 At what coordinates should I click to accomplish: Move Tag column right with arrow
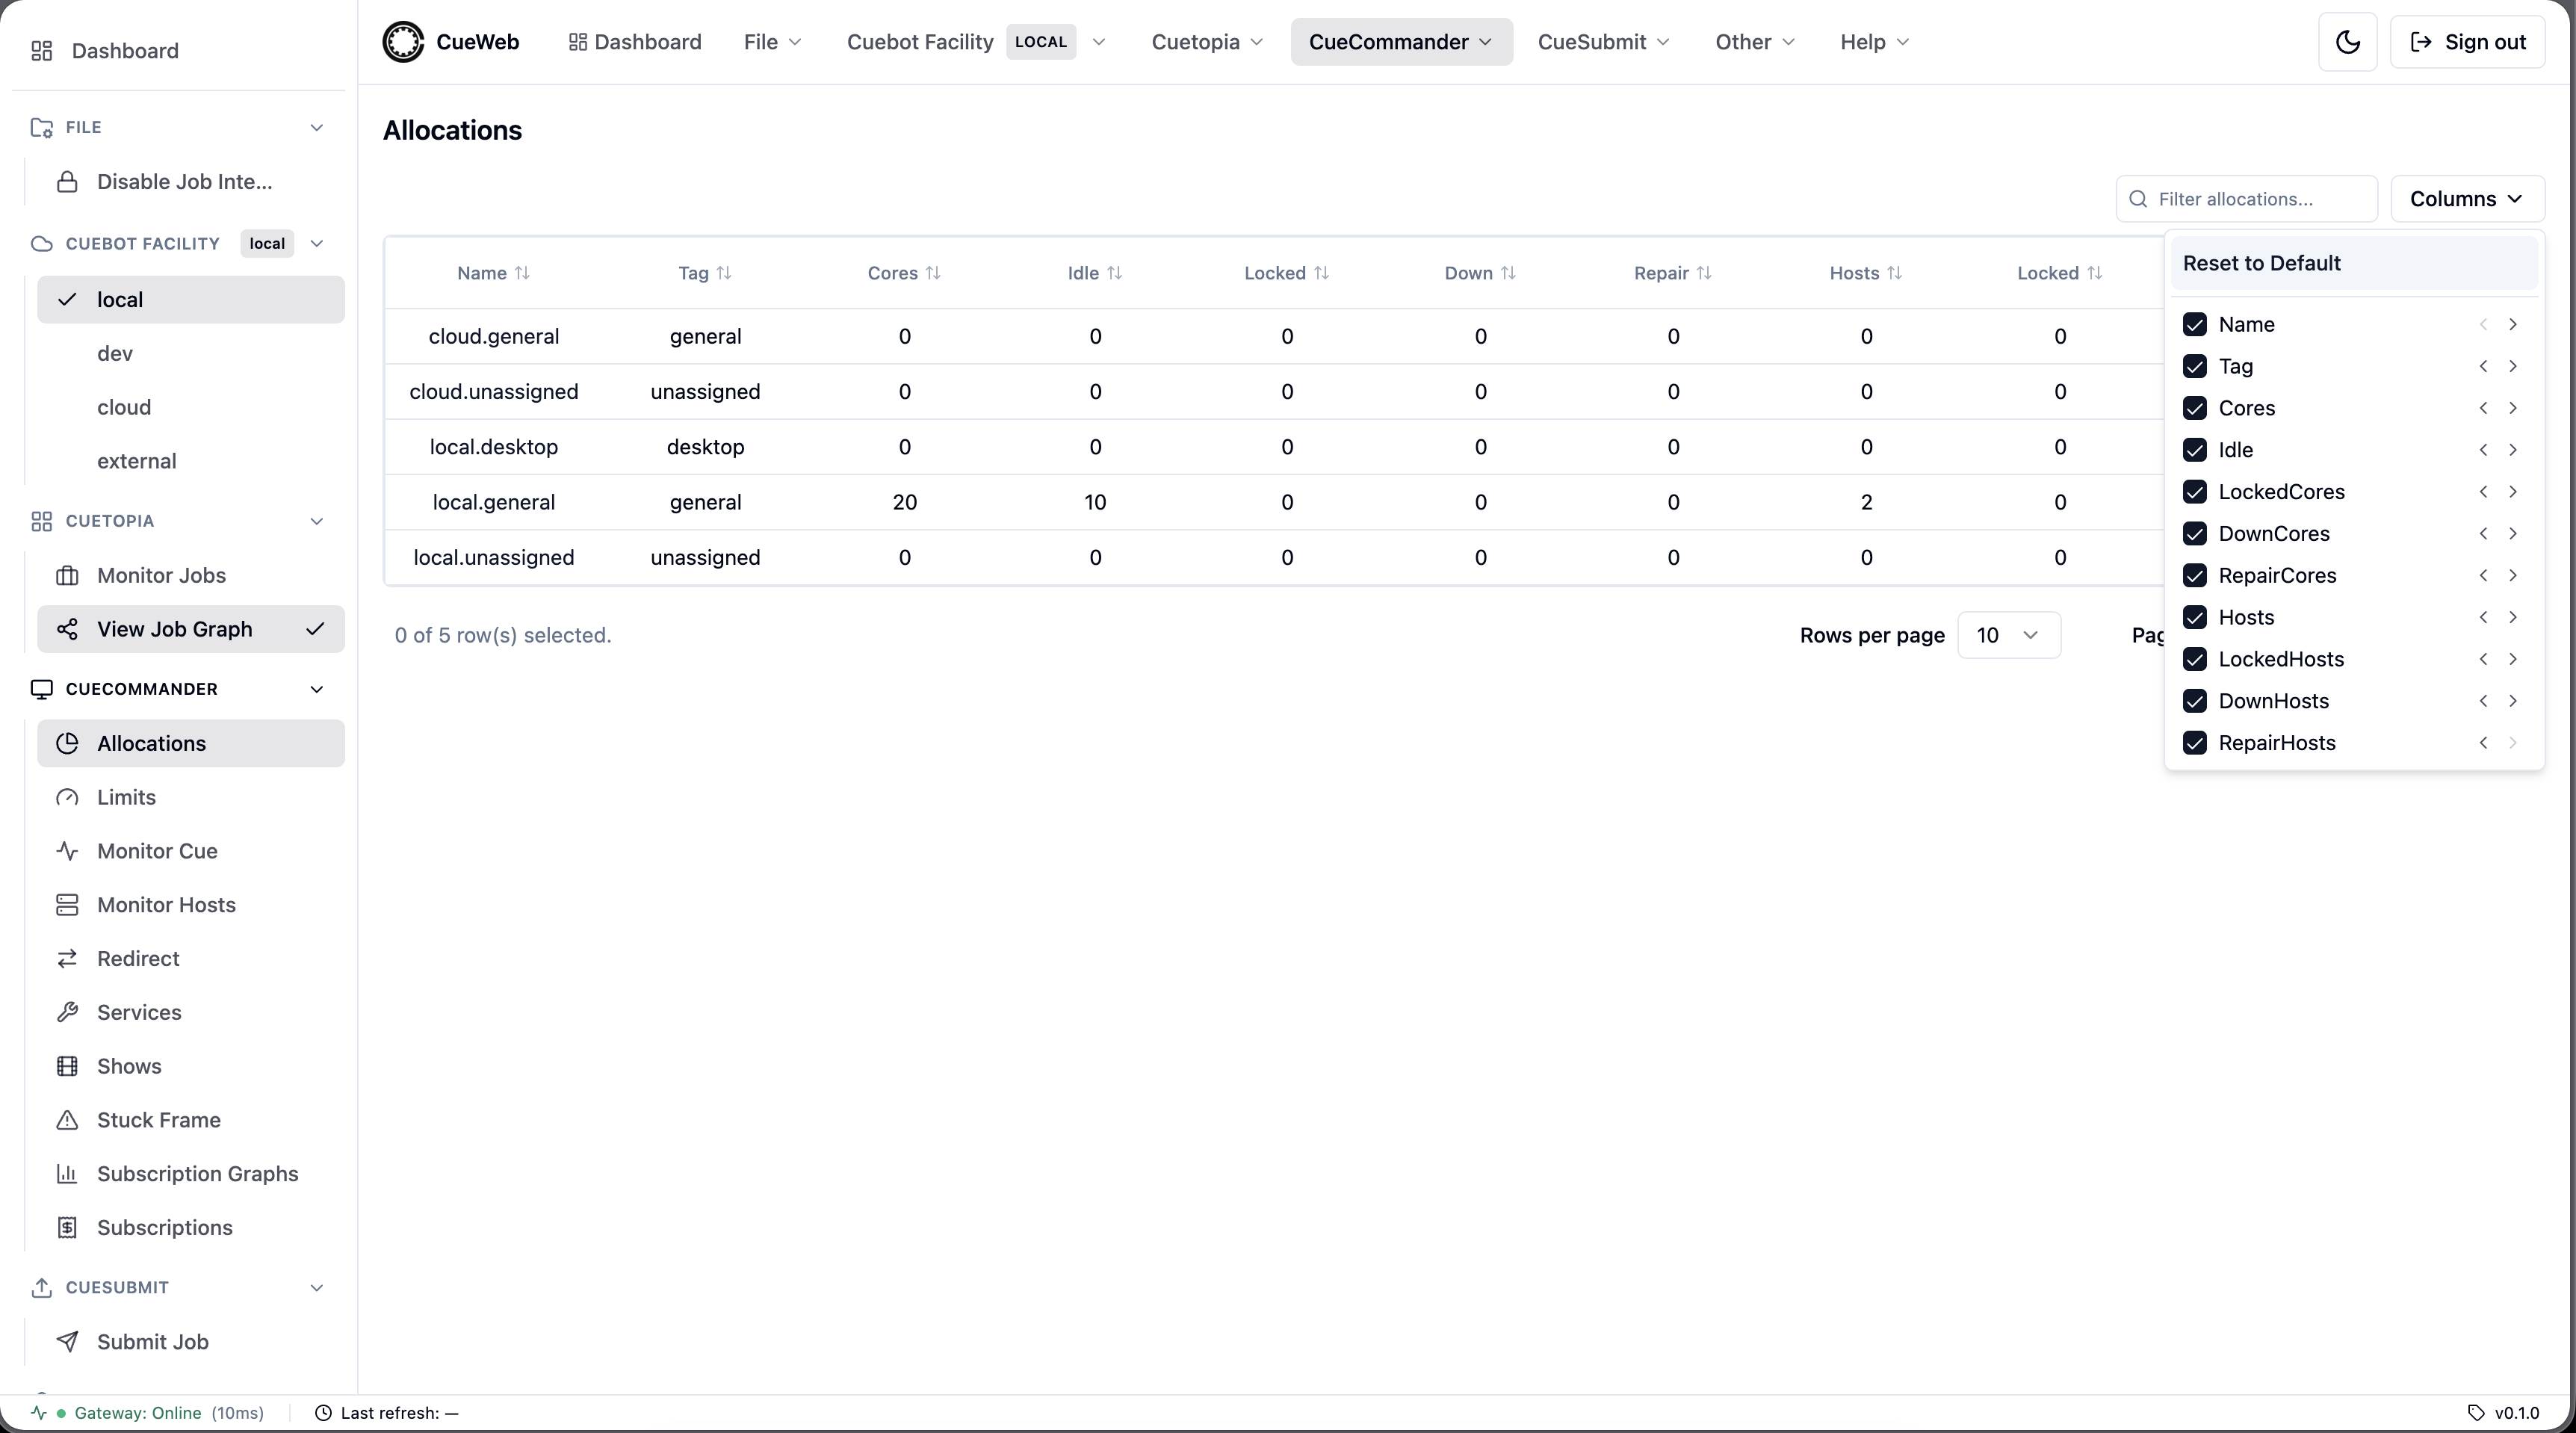click(2512, 367)
